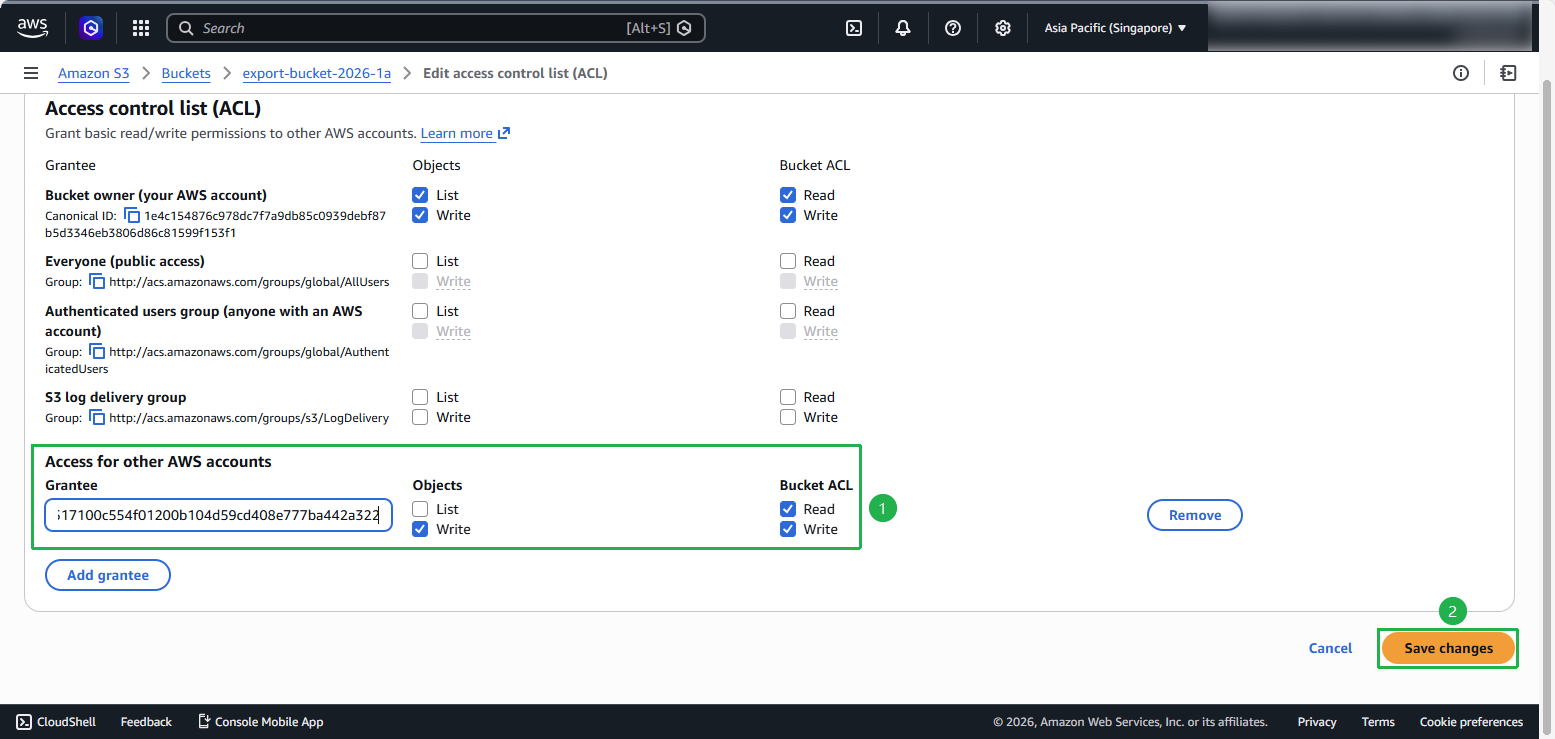Screen dimensions: 1555x739
Task: Toggle Bucket owner Objects List checkbox
Action: point(420,195)
